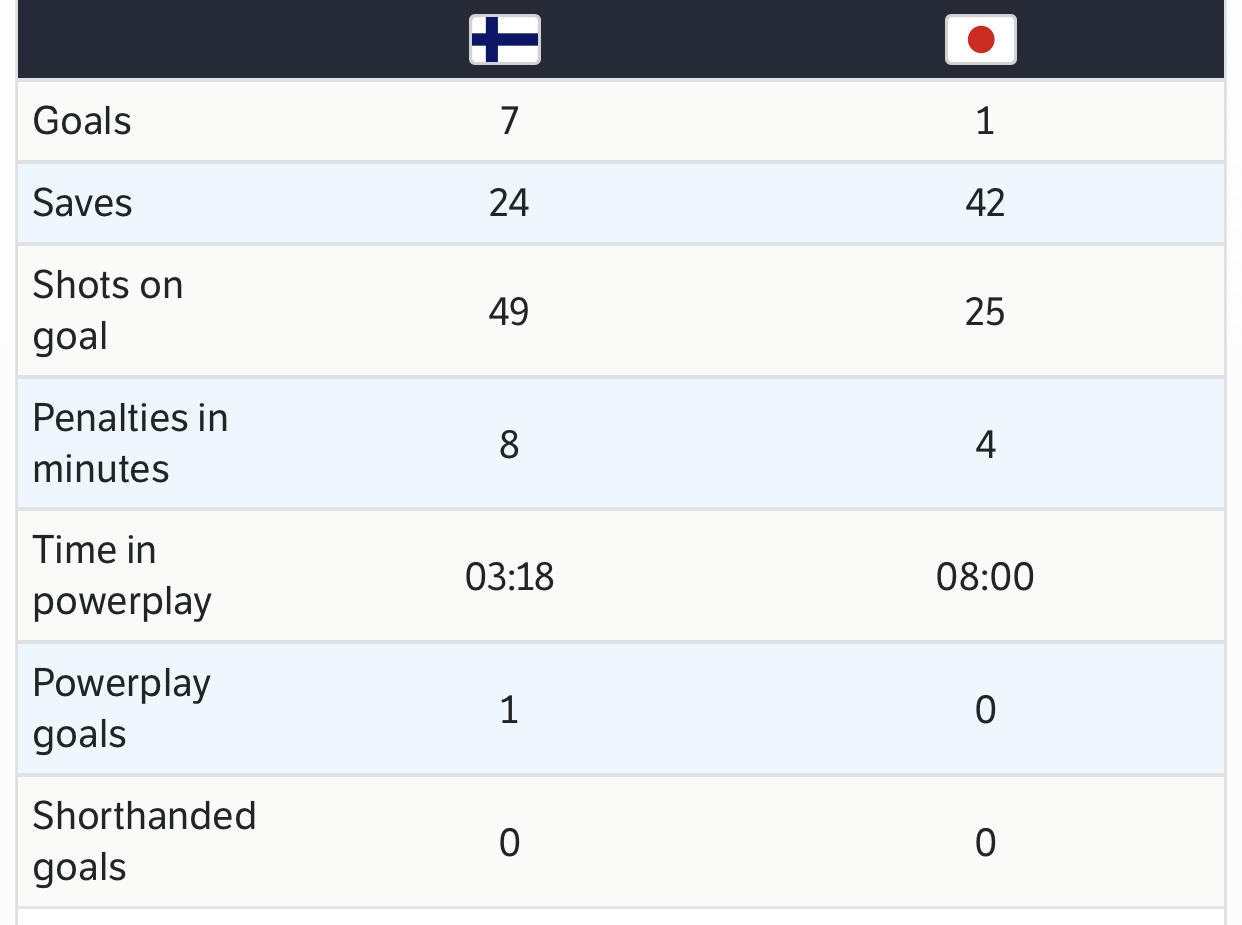
Task: Click Finland's saves value 24
Action: coord(509,203)
